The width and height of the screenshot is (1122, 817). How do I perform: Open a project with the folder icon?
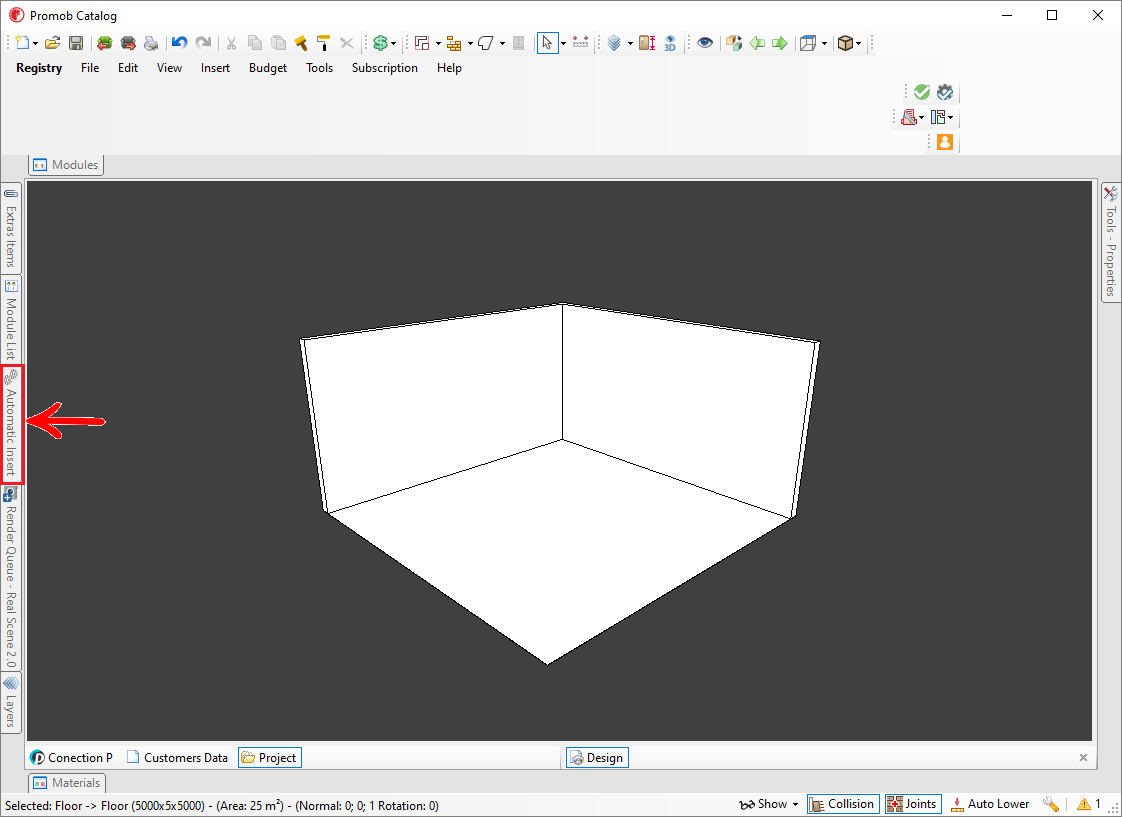point(52,43)
